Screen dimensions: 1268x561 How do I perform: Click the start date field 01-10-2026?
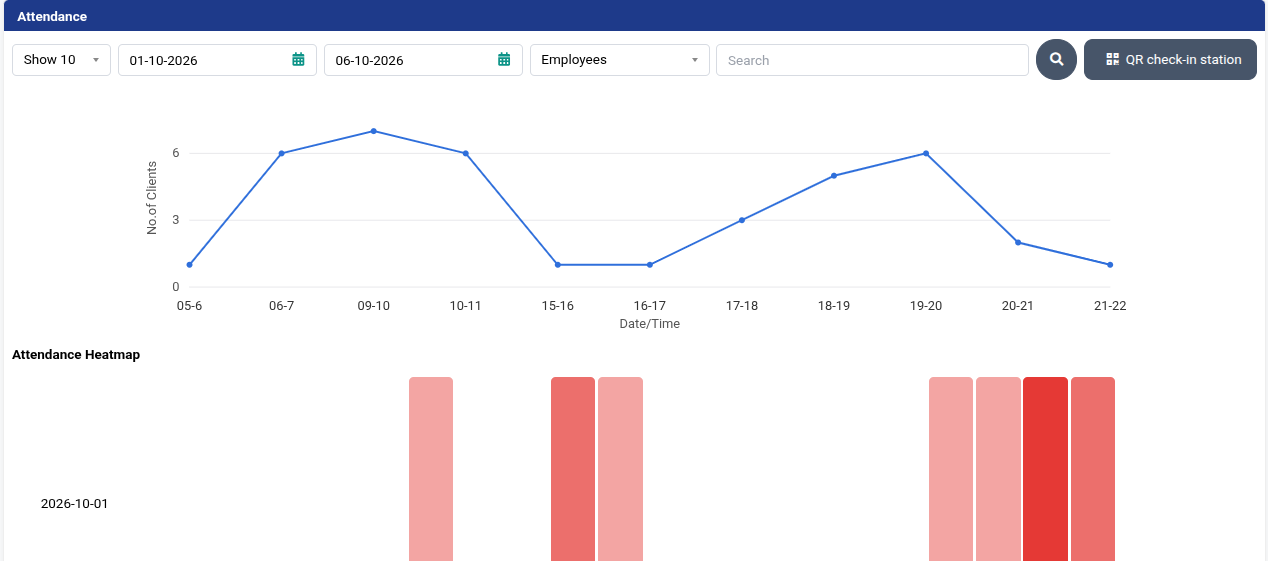pyautogui.click(x=217, y=60)
